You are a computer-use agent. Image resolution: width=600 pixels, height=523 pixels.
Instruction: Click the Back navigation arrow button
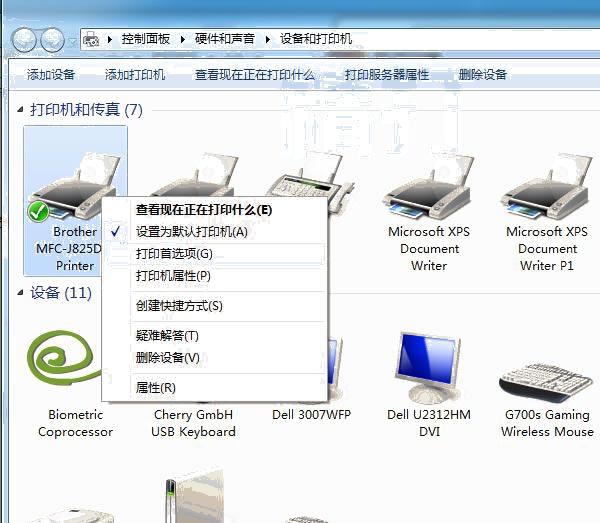coord(24,40)
